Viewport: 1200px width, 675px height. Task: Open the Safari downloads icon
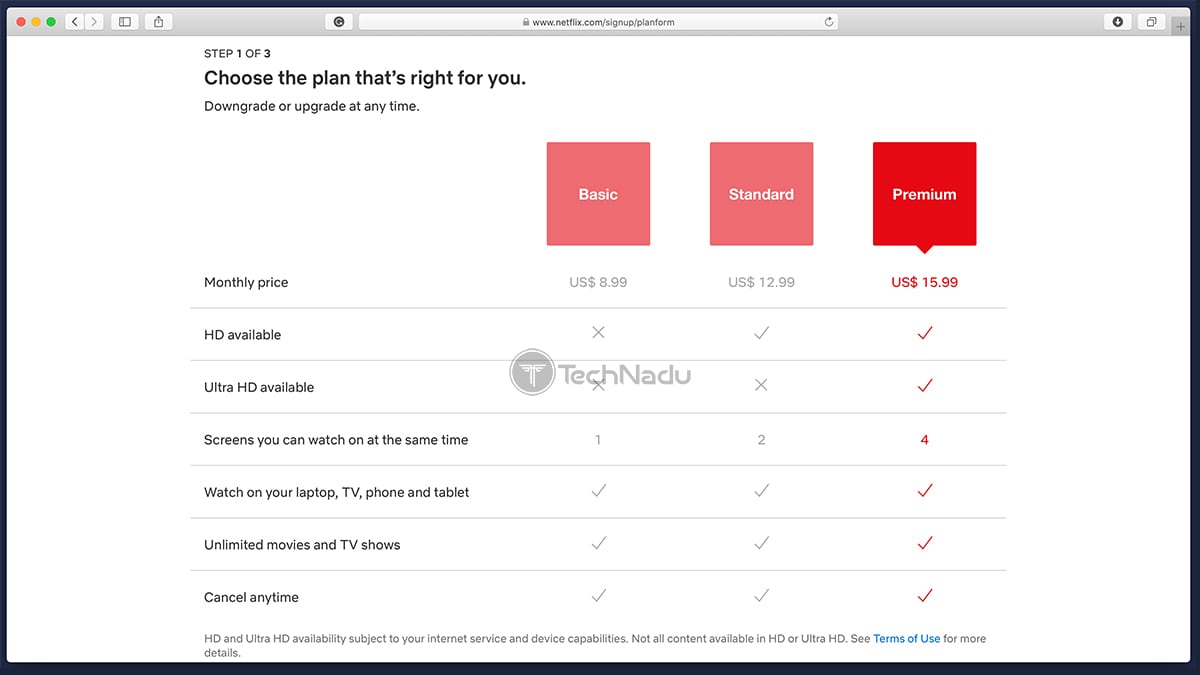(1117, 22)
